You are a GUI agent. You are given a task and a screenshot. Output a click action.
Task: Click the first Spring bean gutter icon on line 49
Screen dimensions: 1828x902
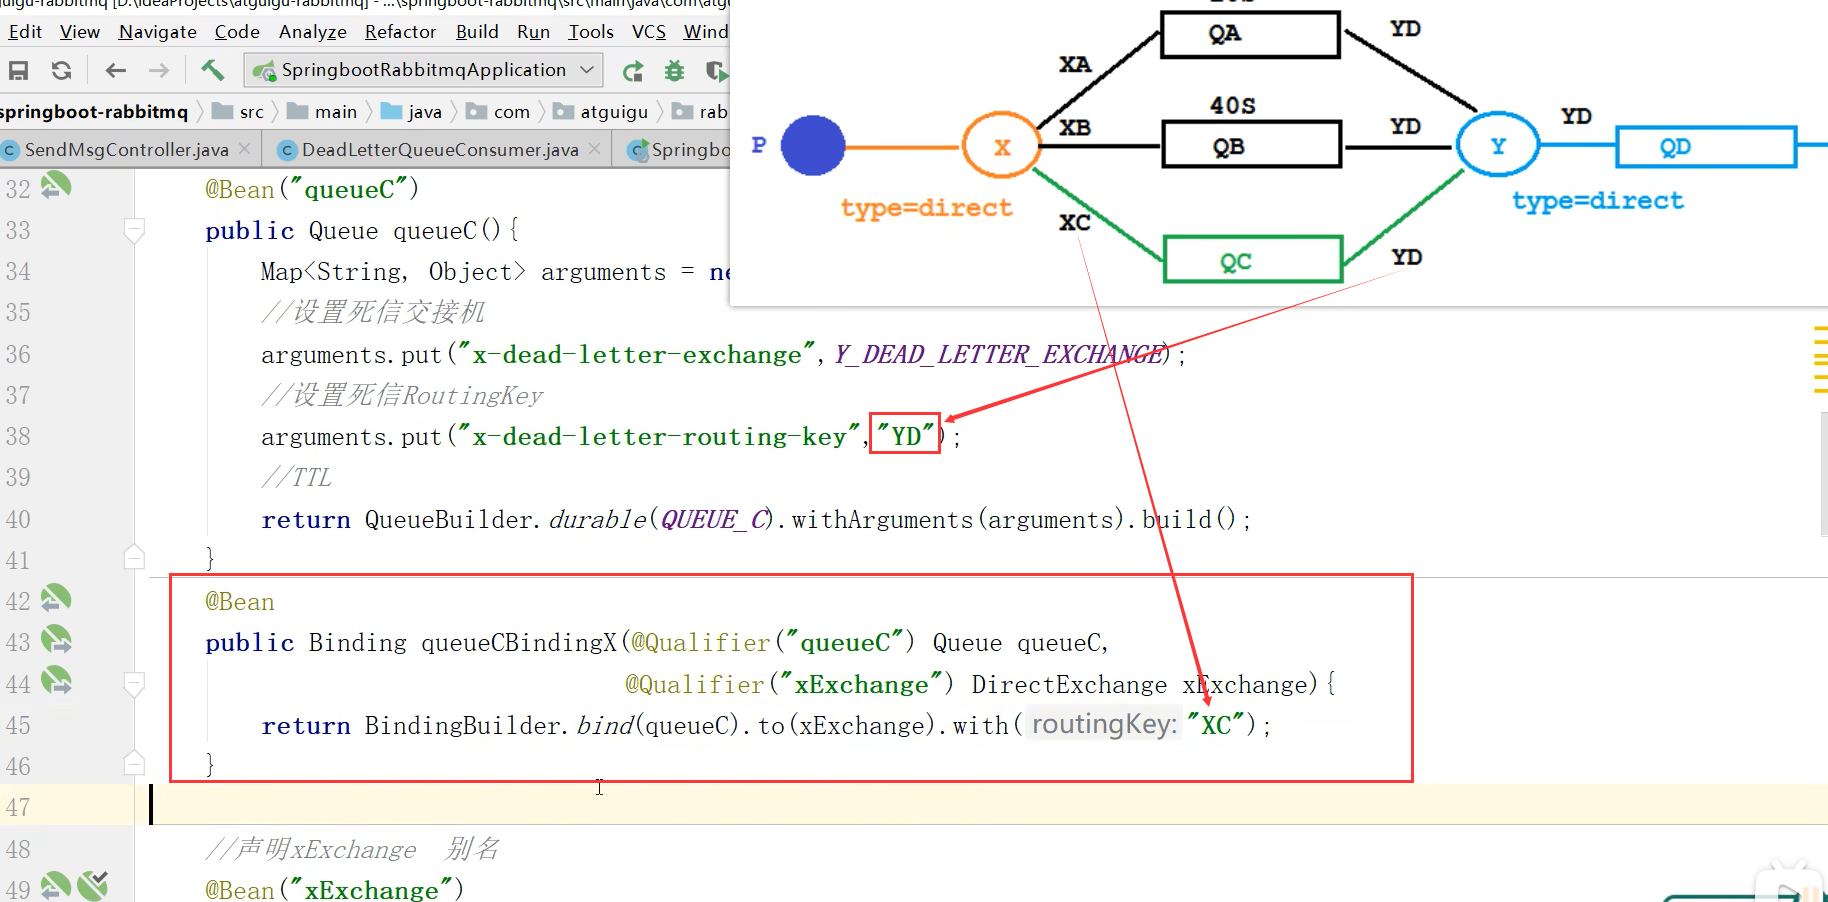(56, 886)
